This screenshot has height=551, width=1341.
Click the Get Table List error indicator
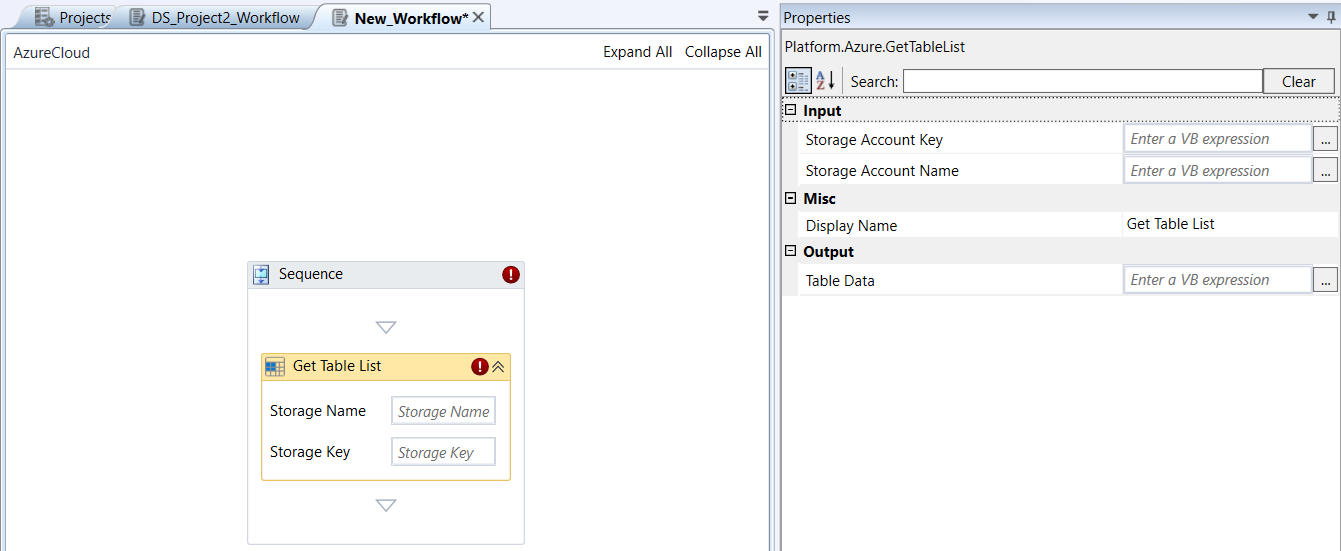coord(480,367)
